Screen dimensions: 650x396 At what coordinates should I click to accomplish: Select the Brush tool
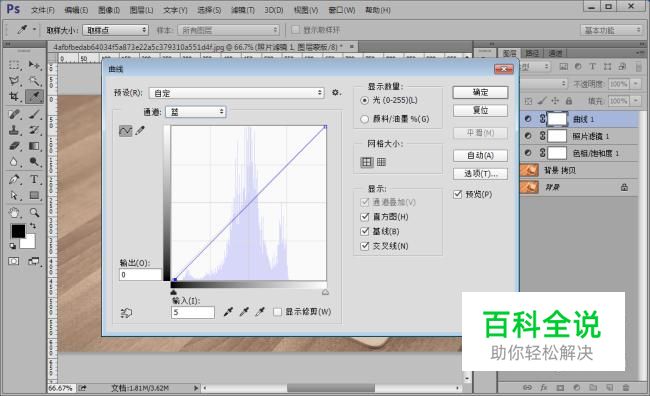[34, 114]
